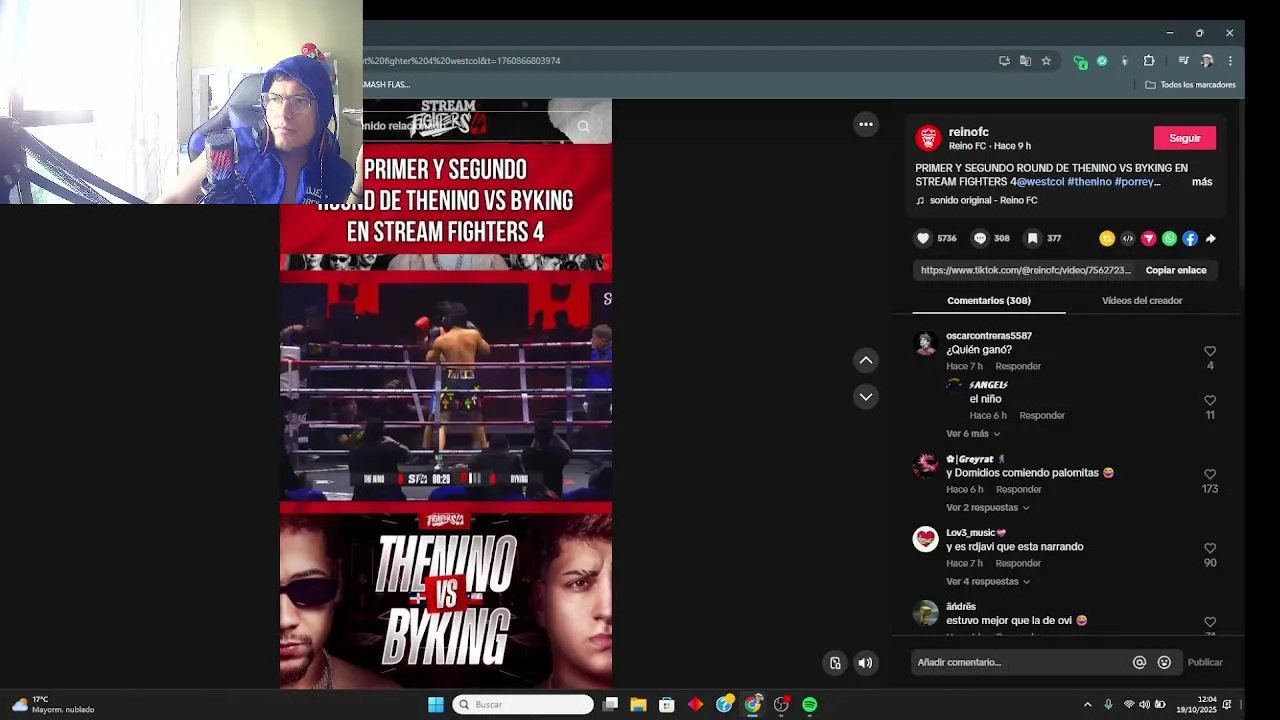
Task: Reply to oscarcontreras5587 with 'Responder'
Action: [1018, 366]
